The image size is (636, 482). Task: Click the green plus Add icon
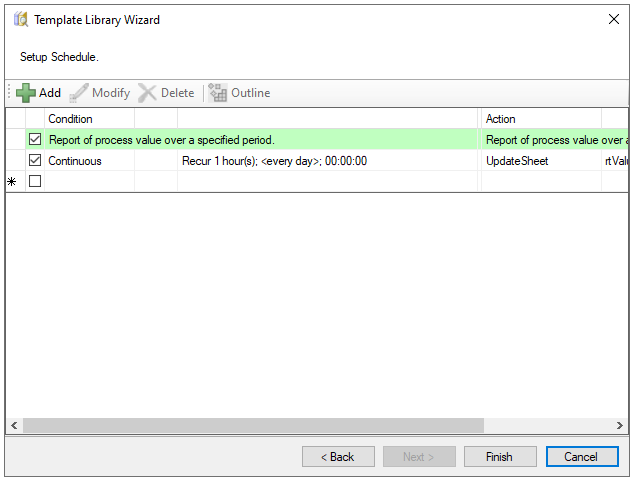tap(26, 93)
